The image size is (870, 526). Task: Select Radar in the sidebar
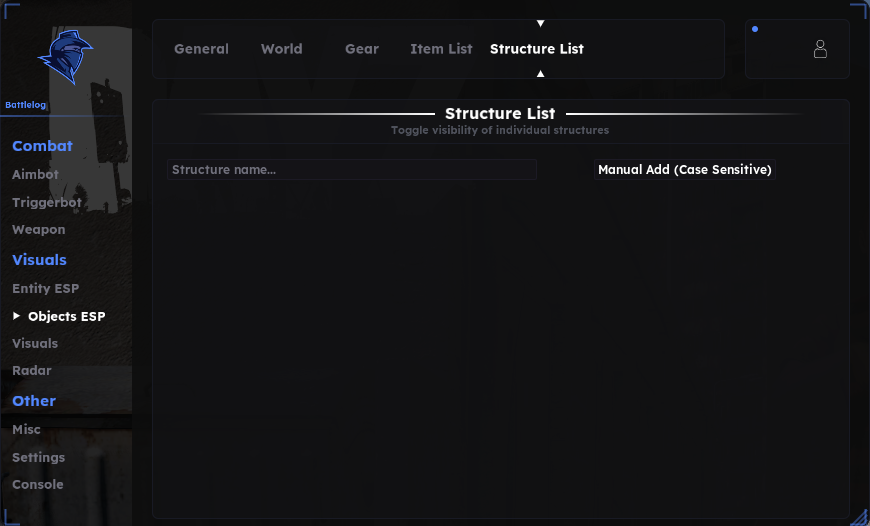tap(32, 371)
